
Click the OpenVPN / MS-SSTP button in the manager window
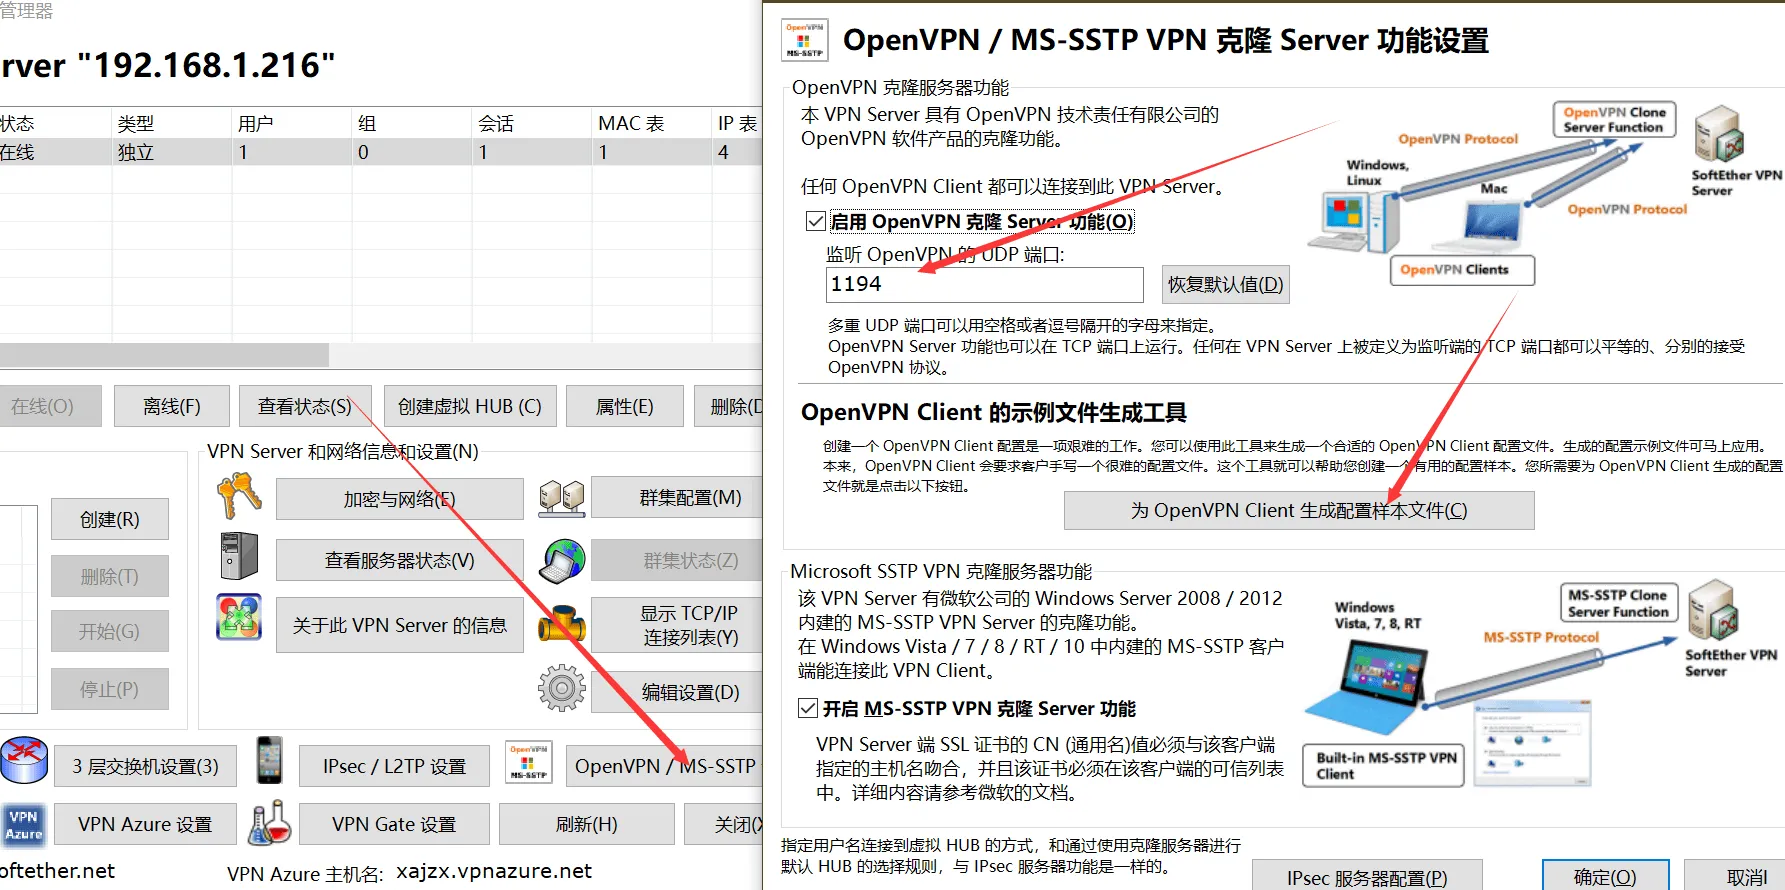point(665,766)
